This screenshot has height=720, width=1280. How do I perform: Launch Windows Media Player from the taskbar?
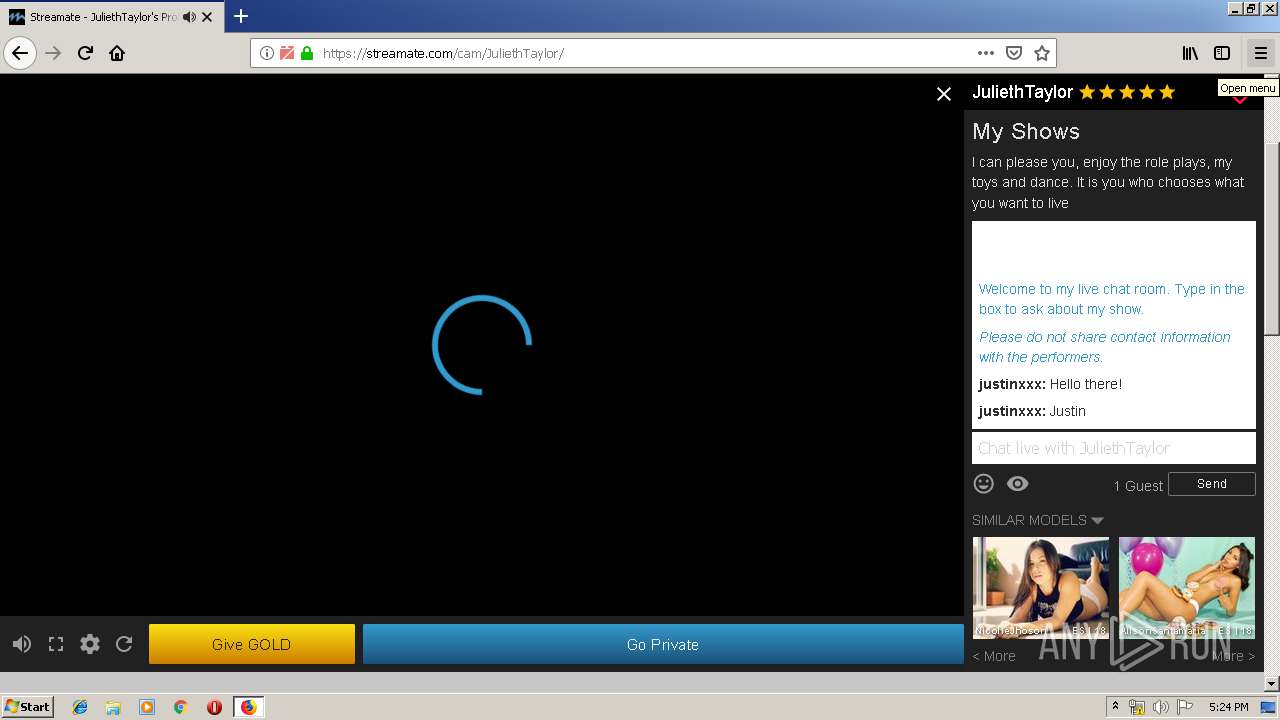click(147, 707)
